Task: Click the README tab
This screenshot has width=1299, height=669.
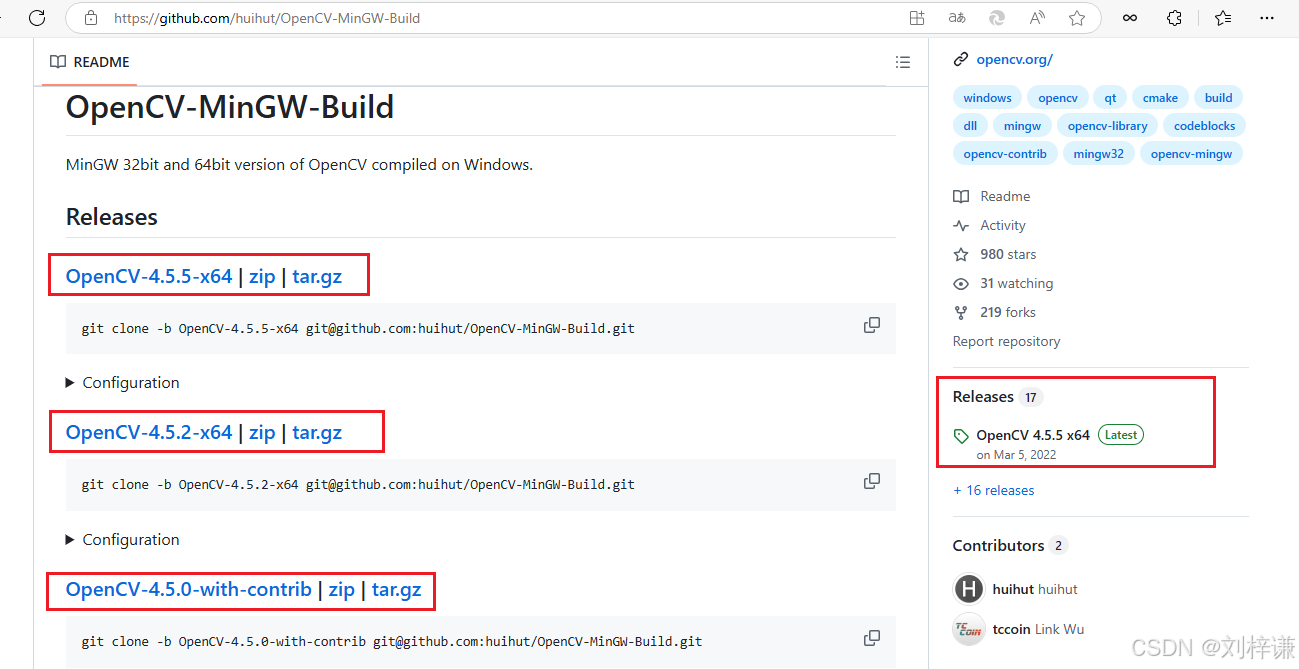Action: click(x=90, y=62)
